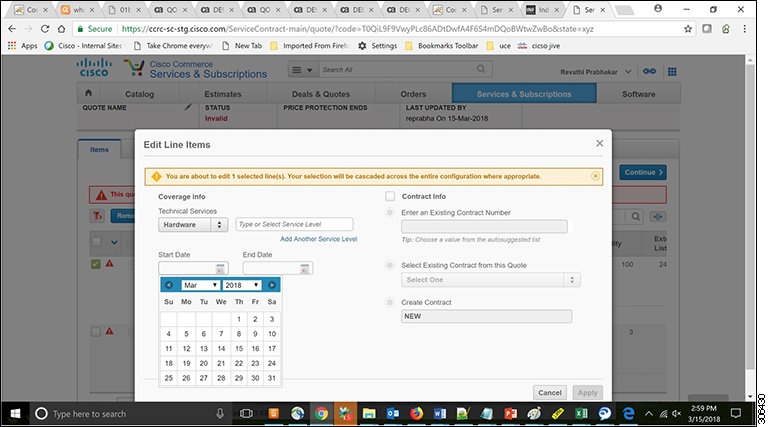Close the Edit Line Items dialog

click(x=599, y=143)
